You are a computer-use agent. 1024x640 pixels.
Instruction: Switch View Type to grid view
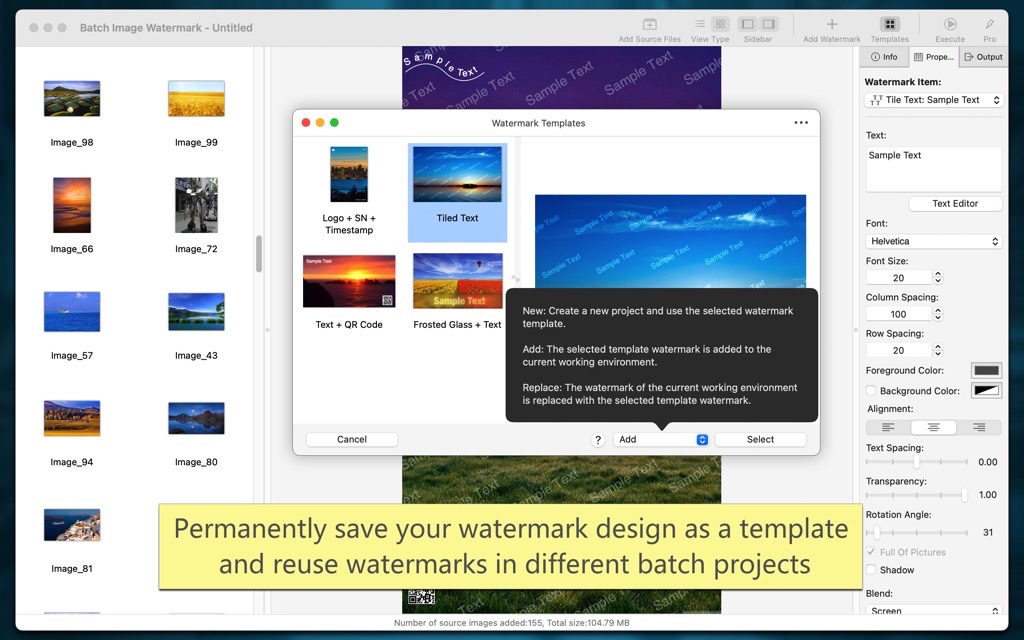[720, 24]
